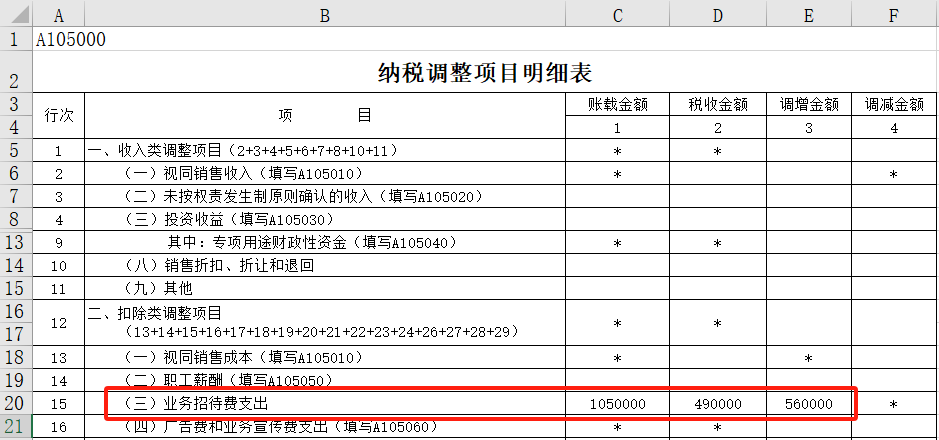Click the 行次 header cell
This screenshot has height=440, width=939.
59,115
